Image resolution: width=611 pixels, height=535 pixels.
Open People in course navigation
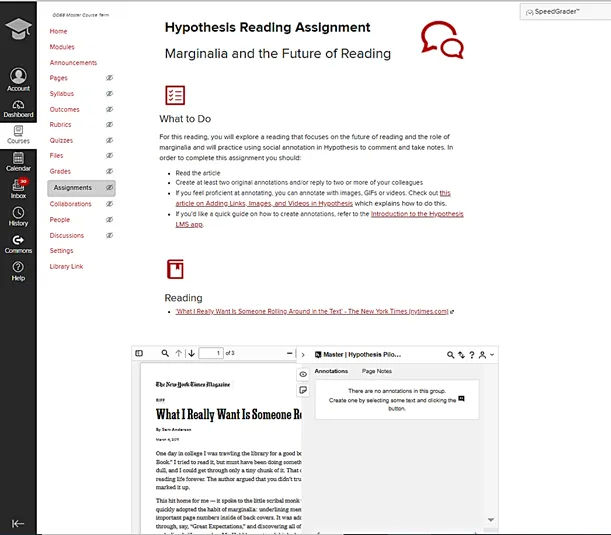60,220
